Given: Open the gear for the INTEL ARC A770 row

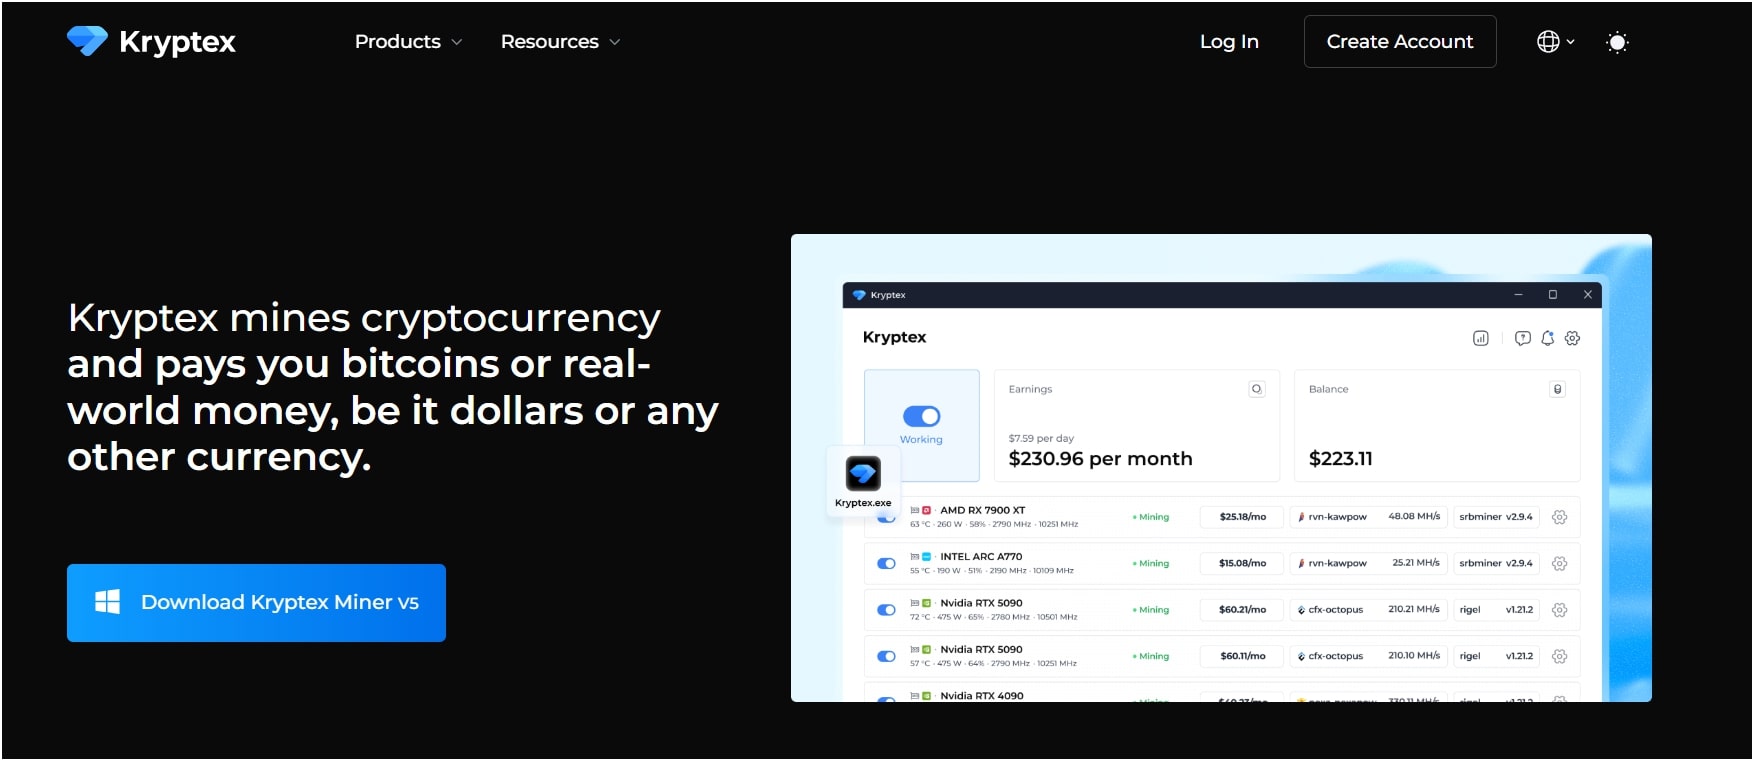Looking at the screenshot, I should pyautogui.click(x=1559, y=563).
